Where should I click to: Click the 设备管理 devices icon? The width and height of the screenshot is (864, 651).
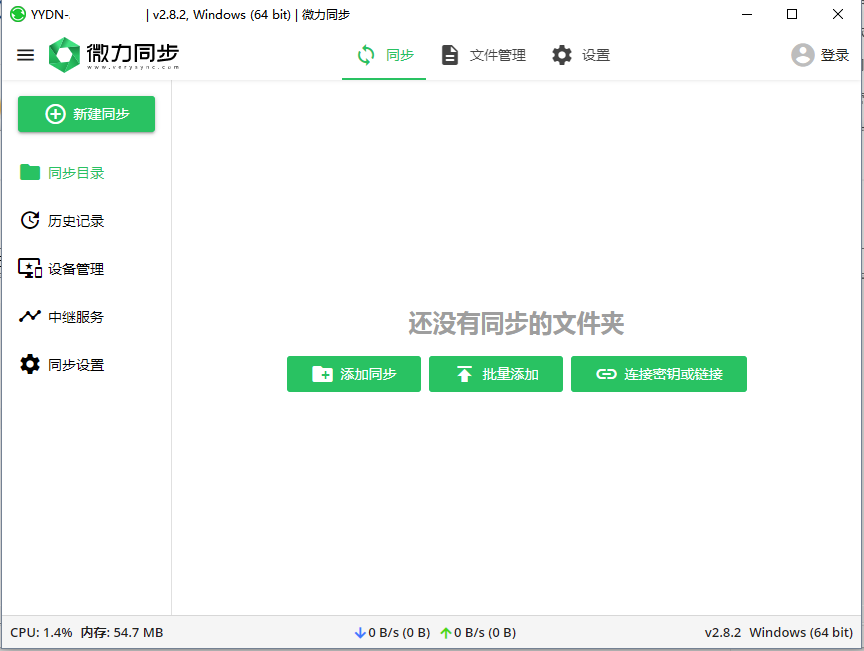[30, 268]
